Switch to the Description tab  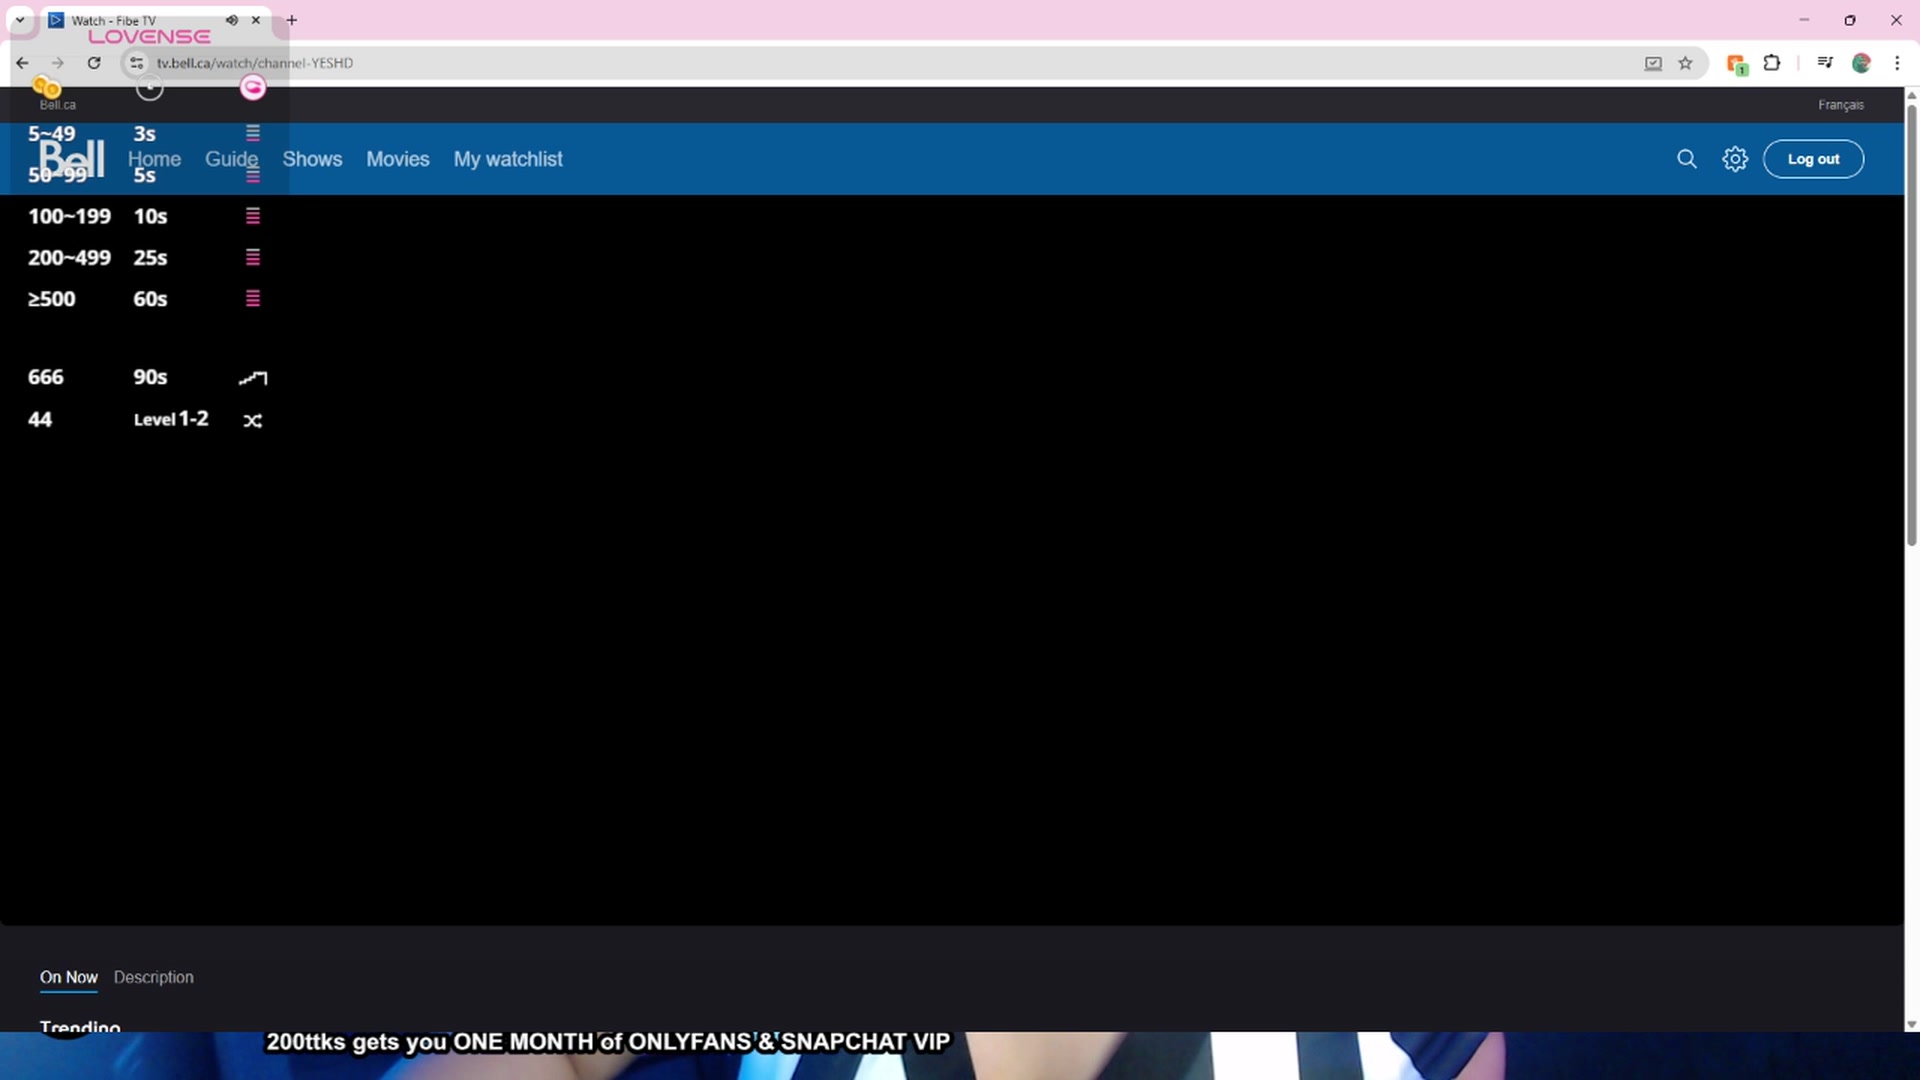point(153,977)
